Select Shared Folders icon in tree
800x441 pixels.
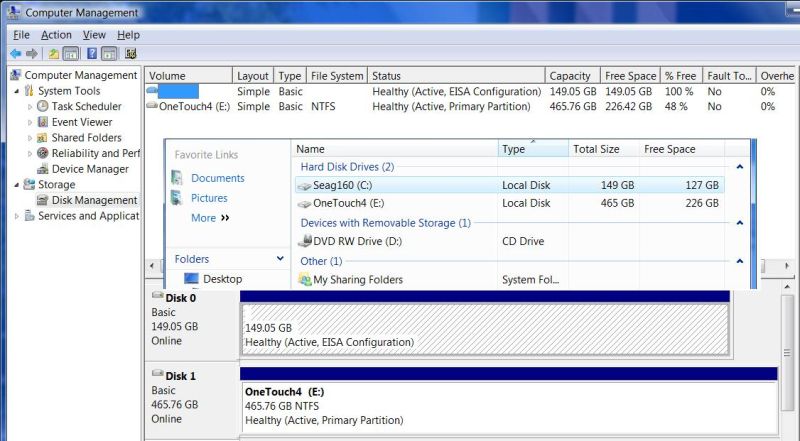click(x=43, y=138)
